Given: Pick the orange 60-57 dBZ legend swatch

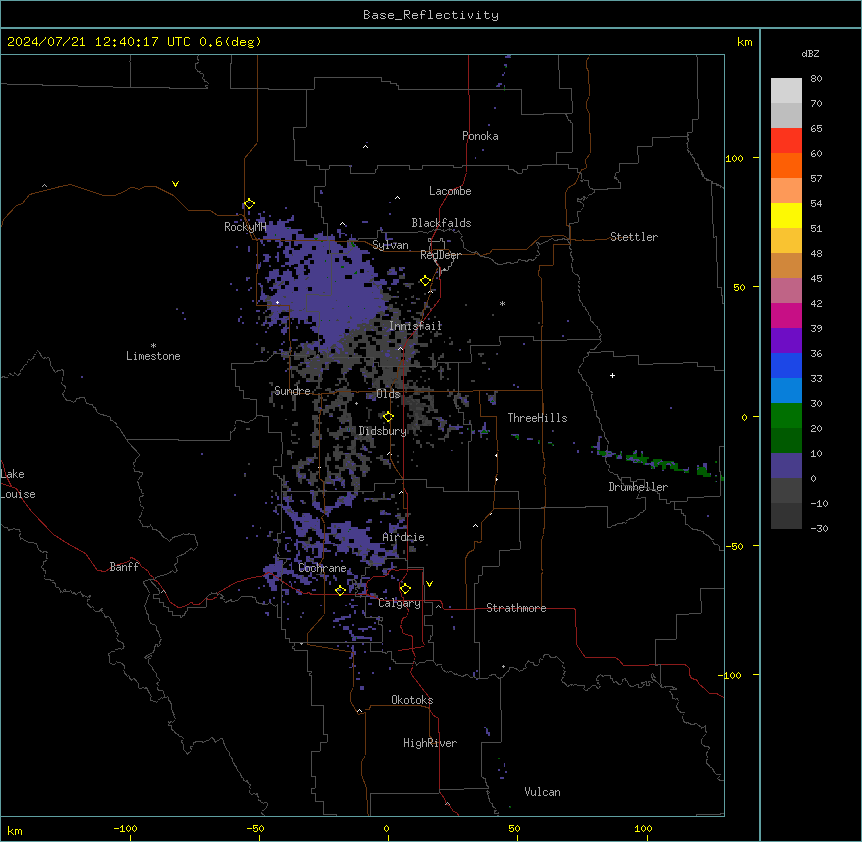Looking at the screenshot, I should point(786,165).
